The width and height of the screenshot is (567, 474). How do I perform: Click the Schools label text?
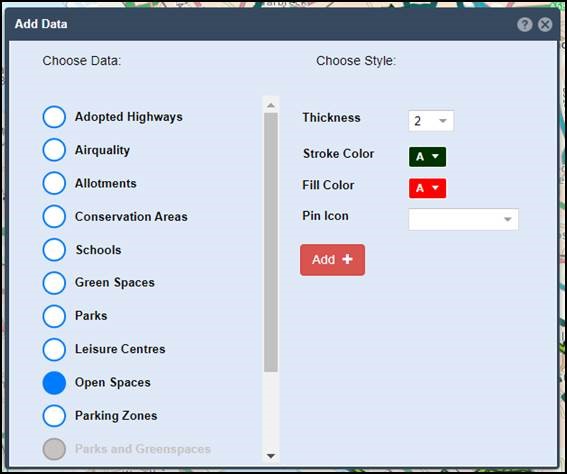tap(98, 250)
